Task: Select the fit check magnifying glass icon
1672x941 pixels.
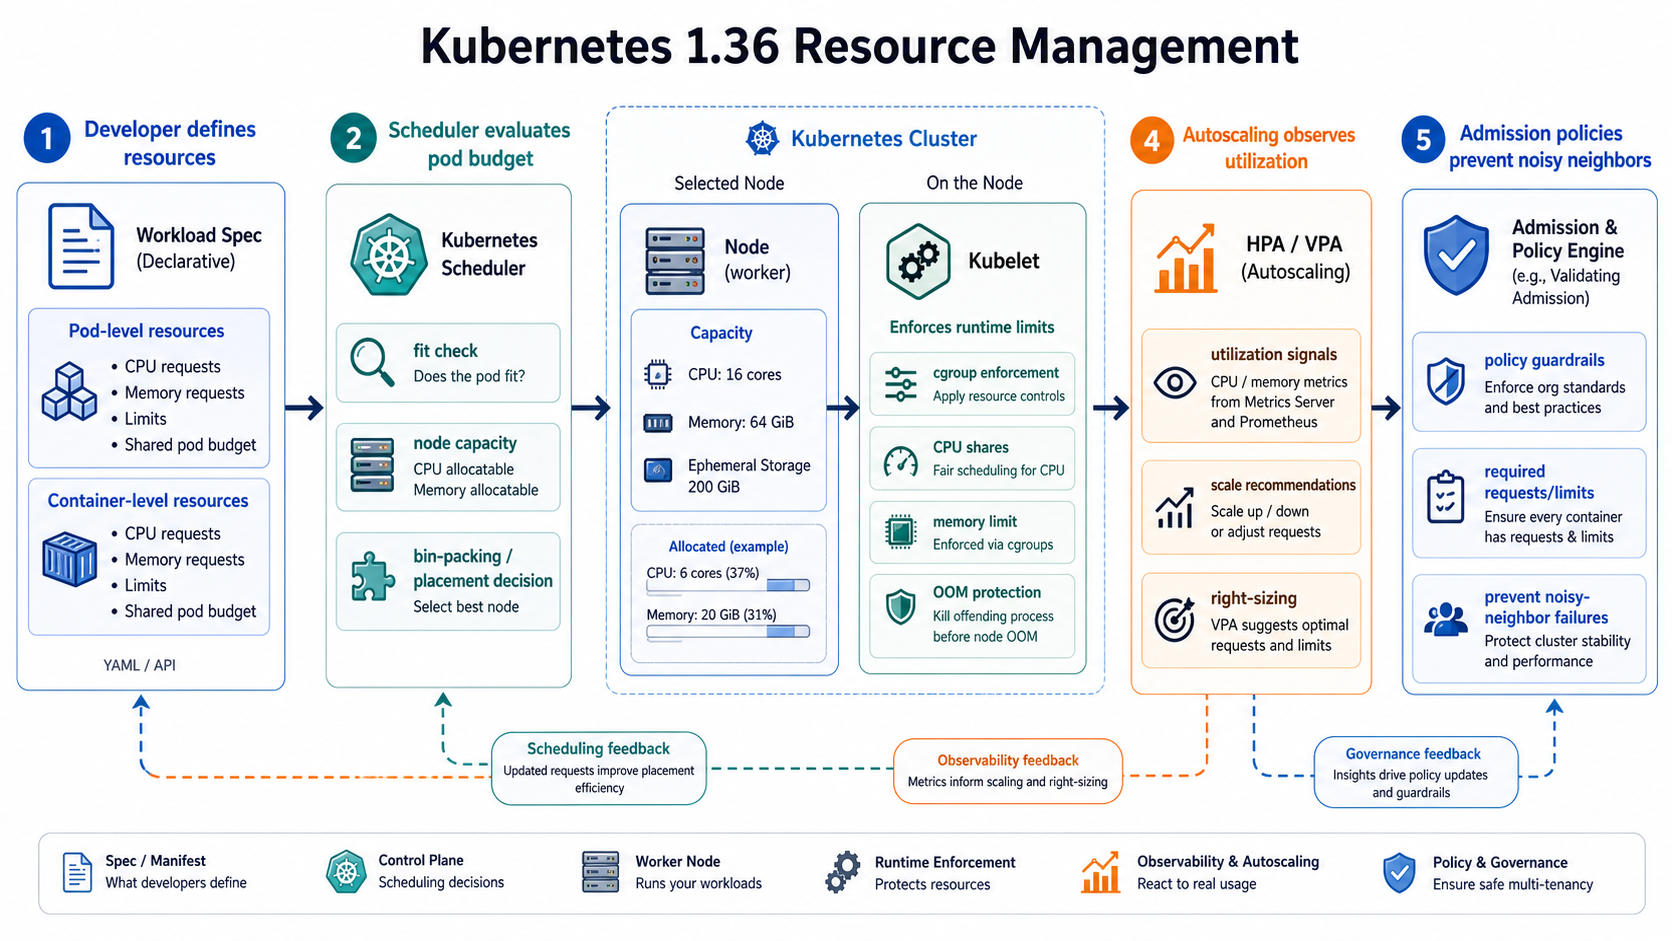Action: pyautogui.click(x=372, y=362)
